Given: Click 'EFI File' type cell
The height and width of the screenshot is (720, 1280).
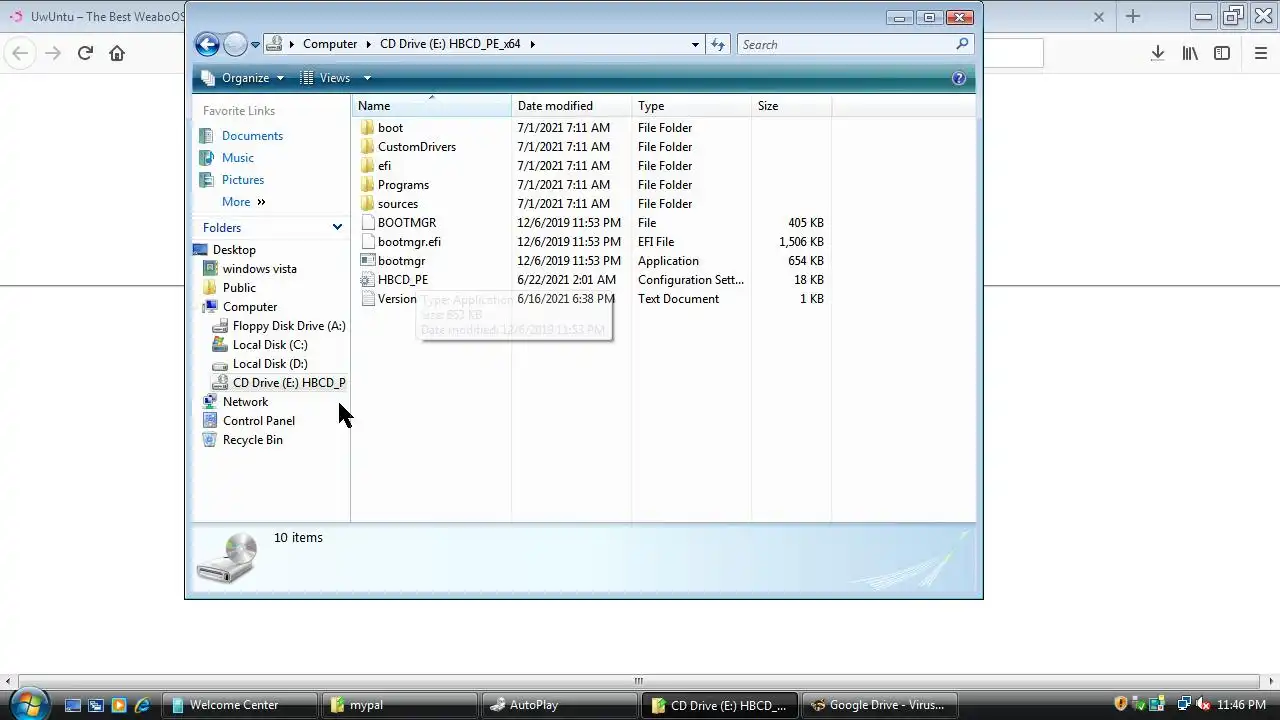Looking at the screenshot, I should click(656, 242).
